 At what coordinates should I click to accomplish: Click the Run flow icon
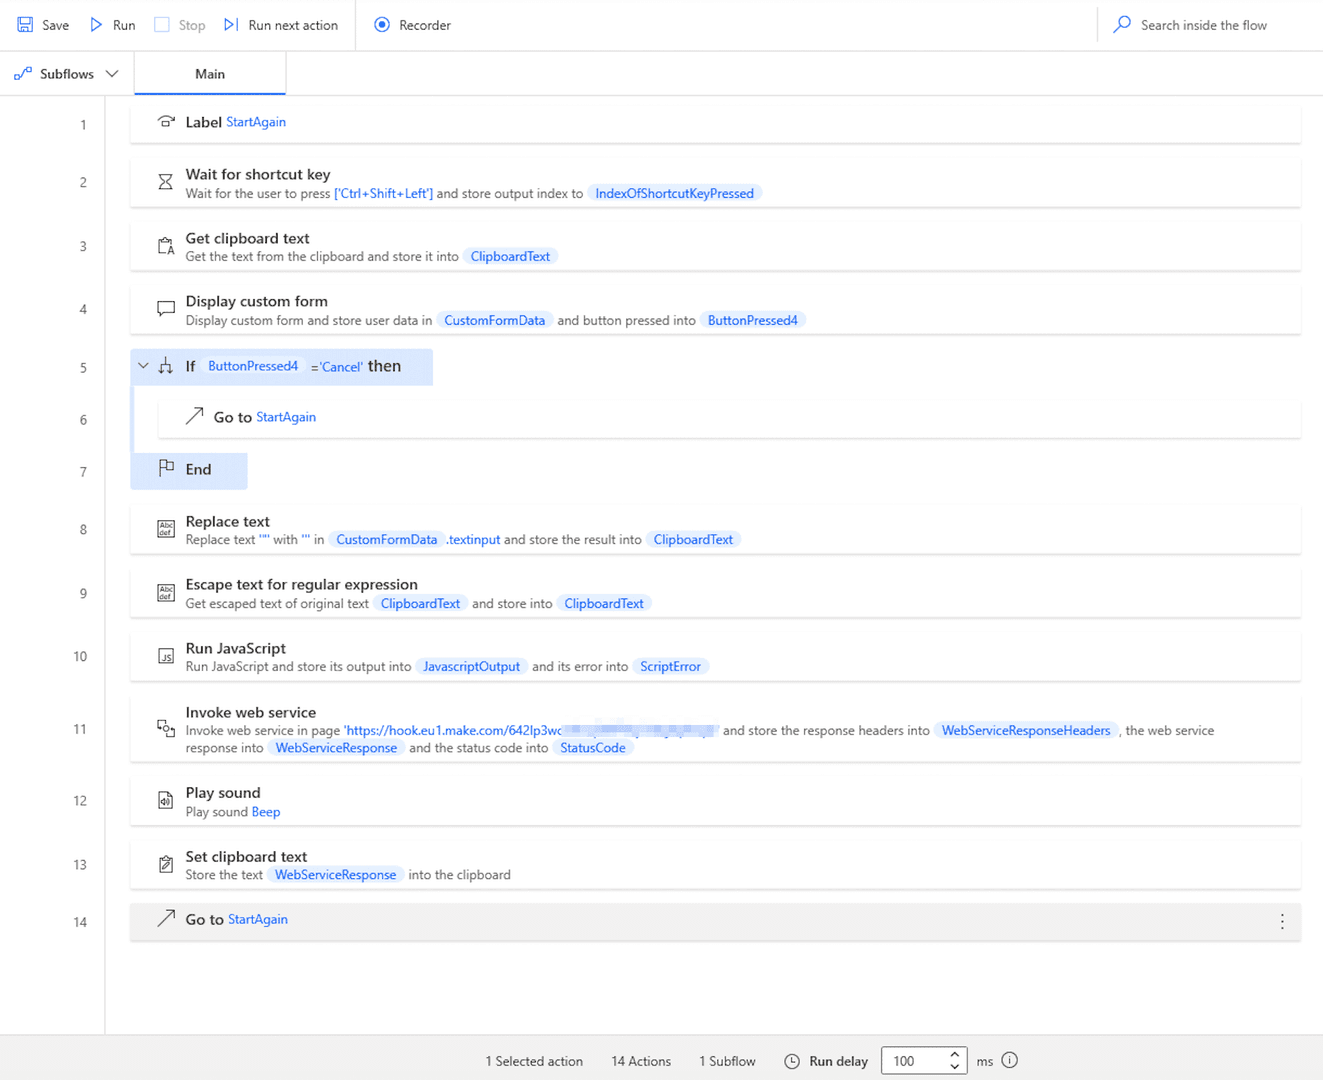96,24
